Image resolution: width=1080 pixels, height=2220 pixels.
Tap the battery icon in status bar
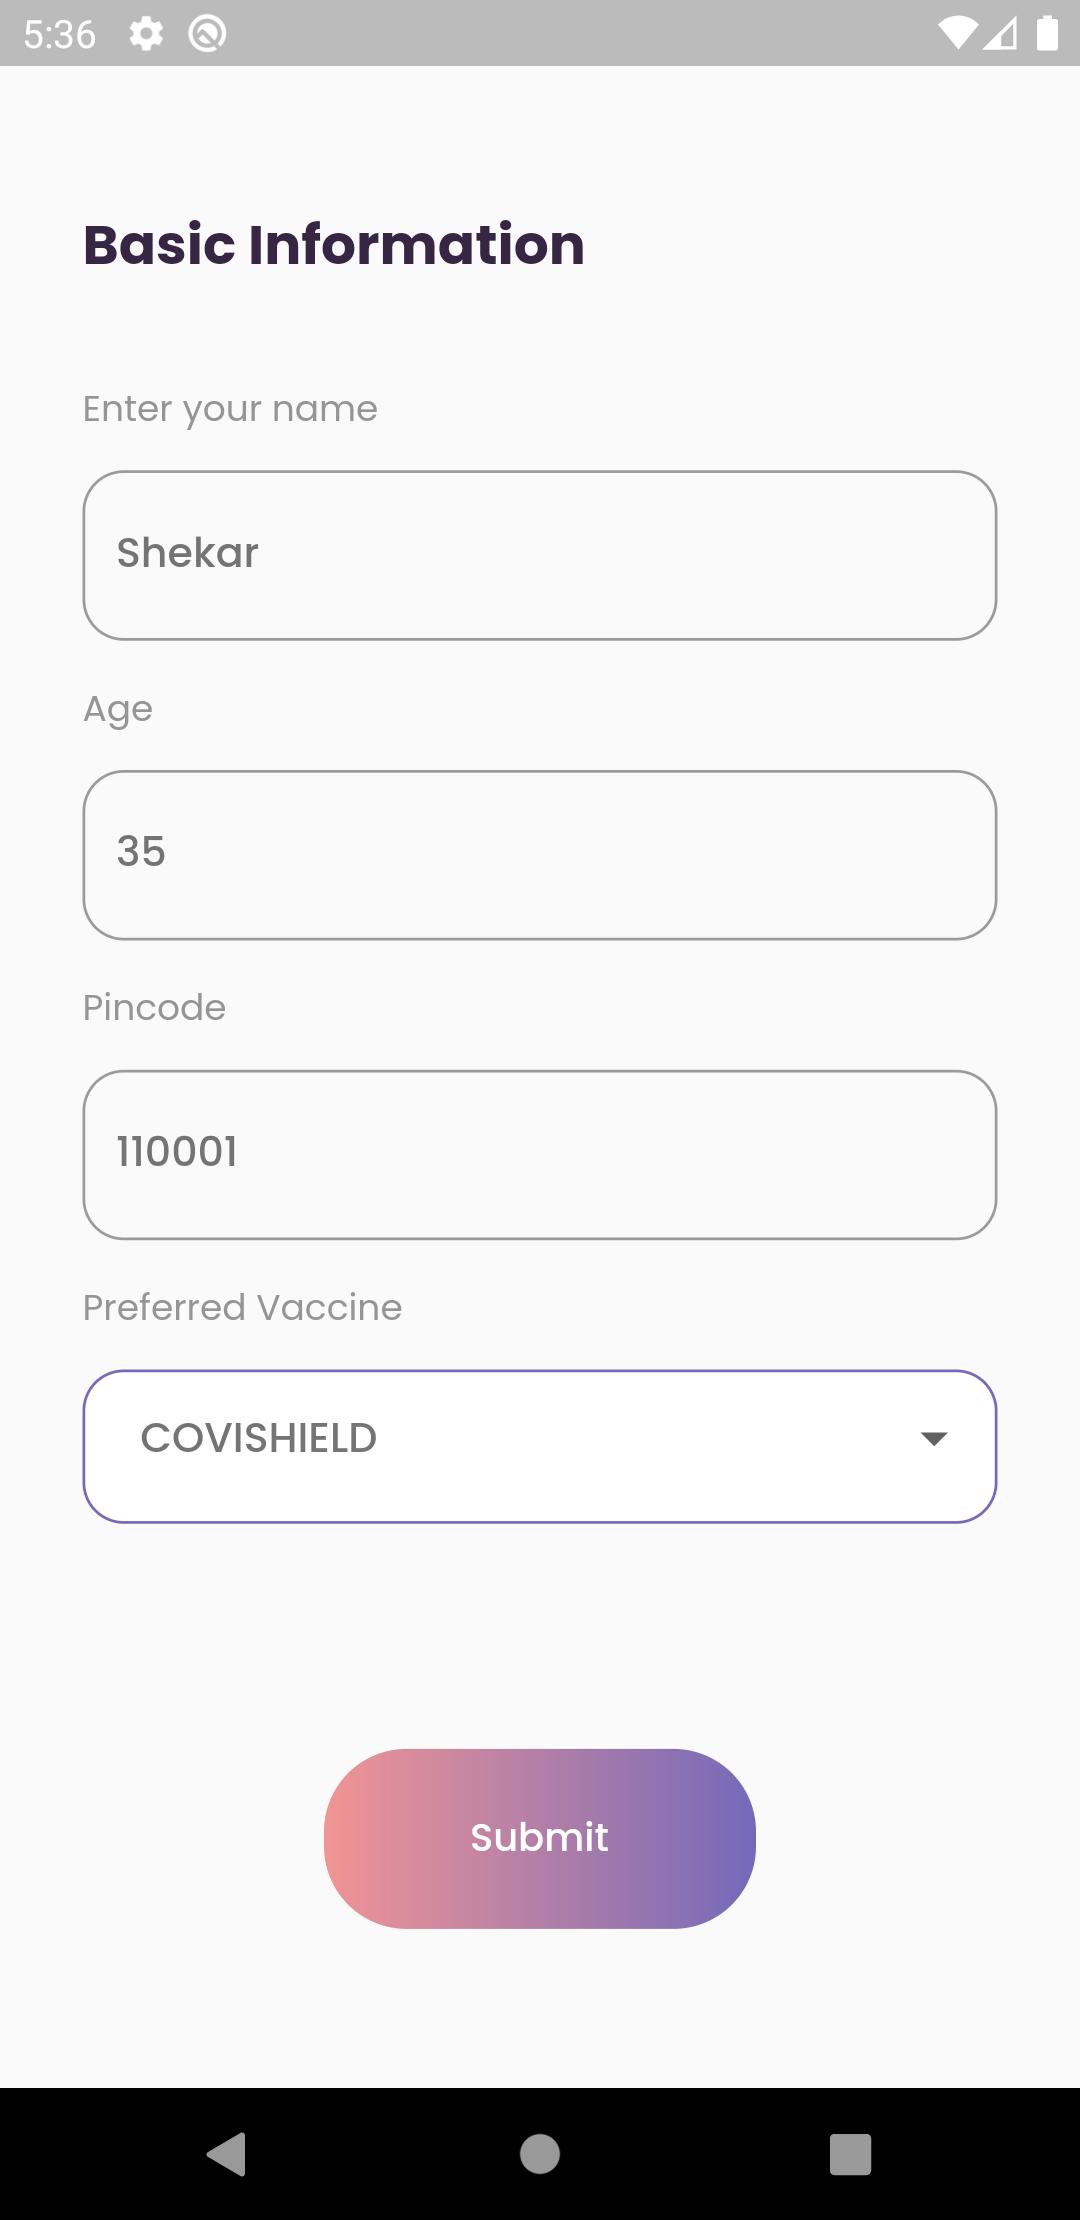1047,33
